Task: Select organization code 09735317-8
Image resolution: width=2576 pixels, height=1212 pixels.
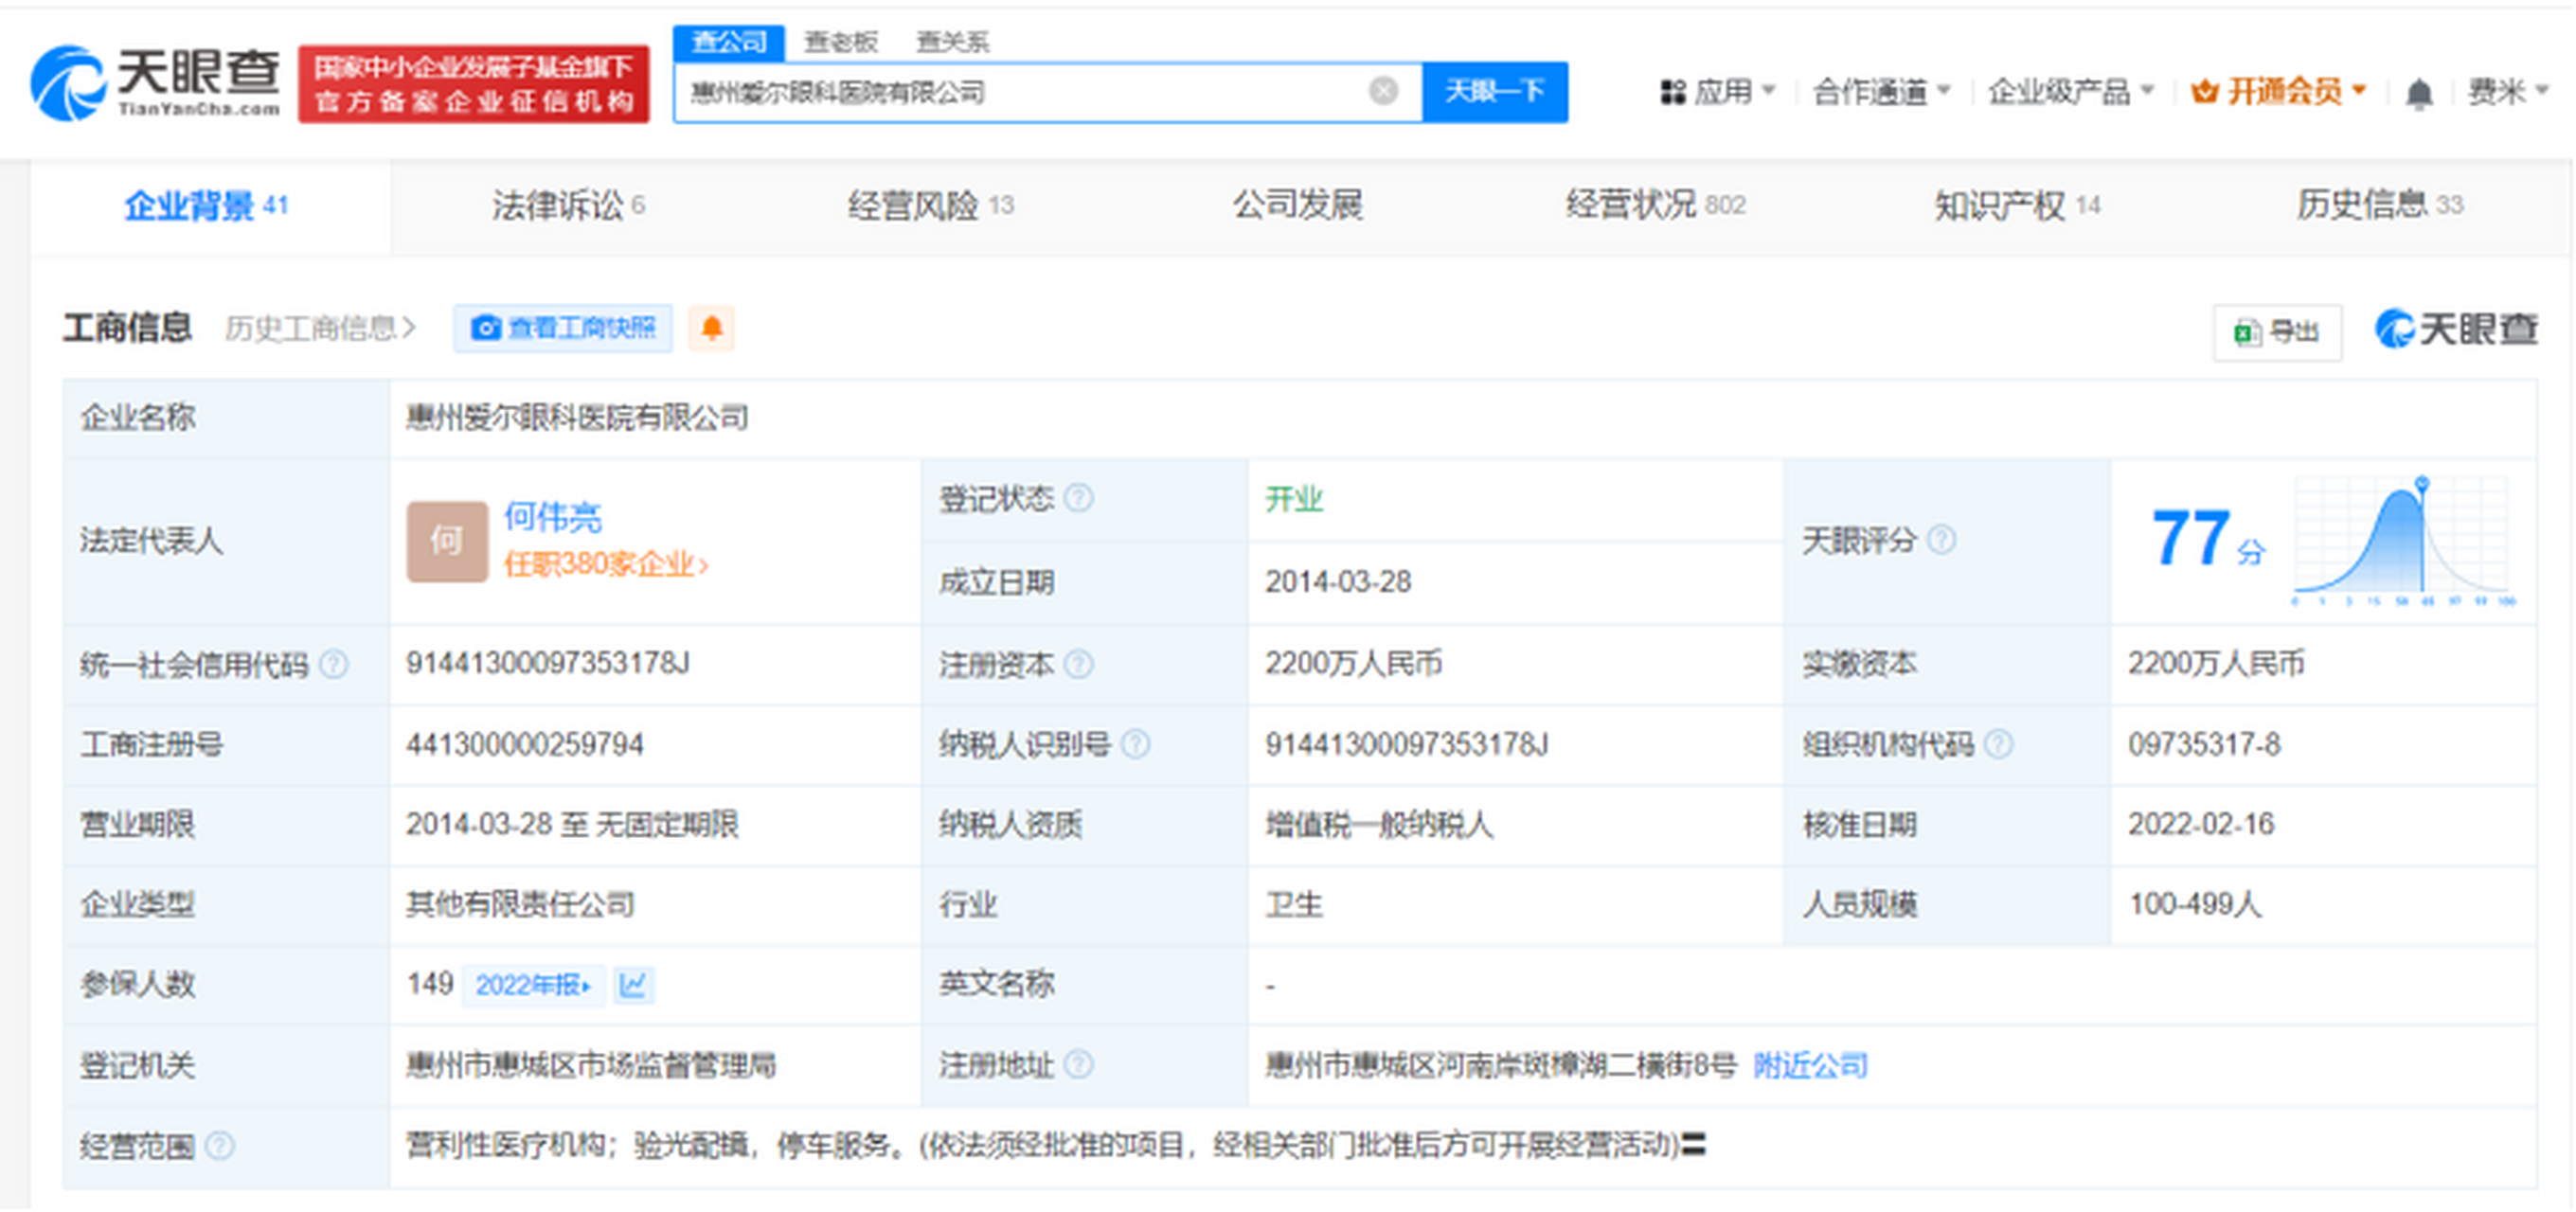Action: (2204, 744)
